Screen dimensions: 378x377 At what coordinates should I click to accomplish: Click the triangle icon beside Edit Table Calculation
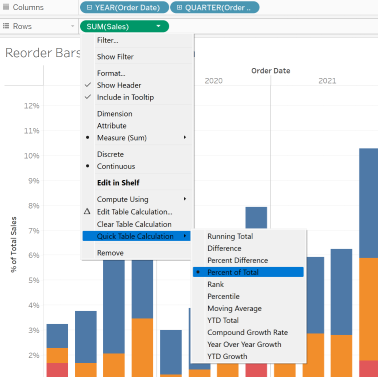click(87, 211)
